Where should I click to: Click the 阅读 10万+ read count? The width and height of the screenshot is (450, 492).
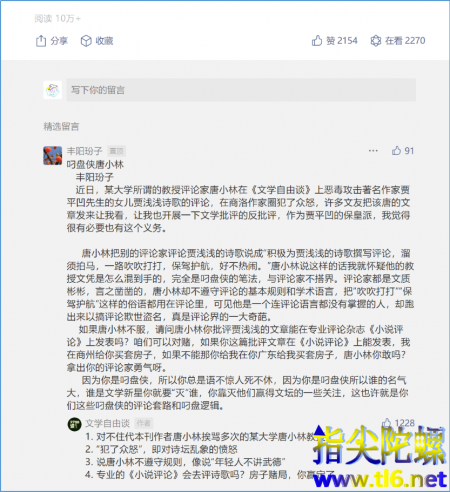pos(57,19)
